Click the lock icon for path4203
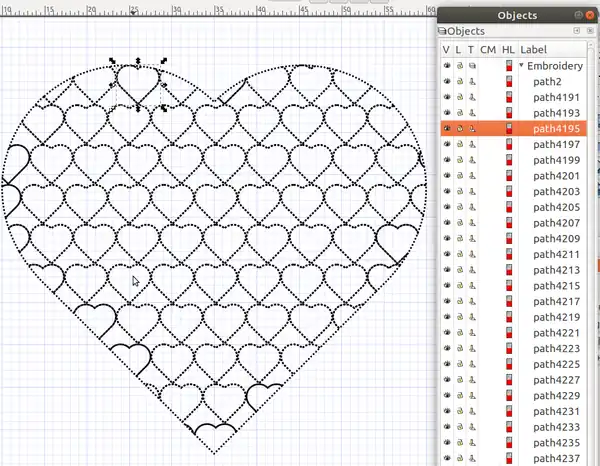The width and height of the screenshot is (600, 466). pyautogui.click(x=459, y=191)
